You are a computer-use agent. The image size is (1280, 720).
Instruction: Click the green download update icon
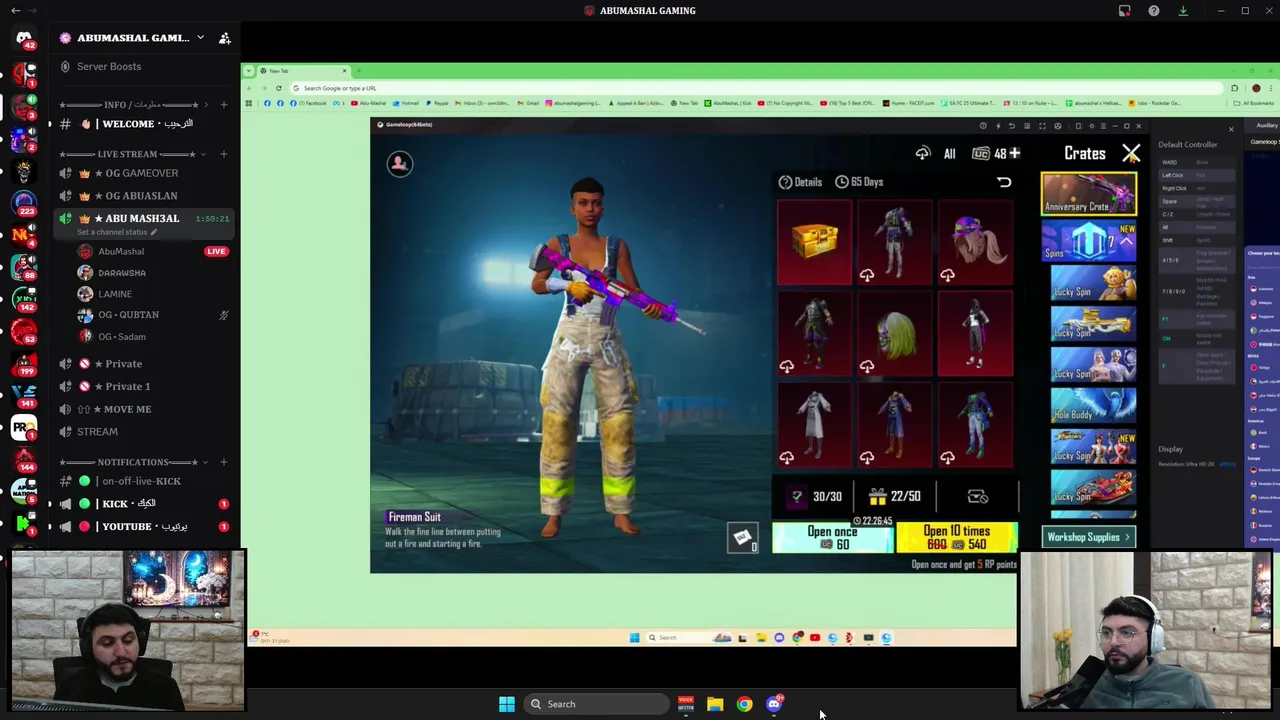click(x=1183, y=11)
